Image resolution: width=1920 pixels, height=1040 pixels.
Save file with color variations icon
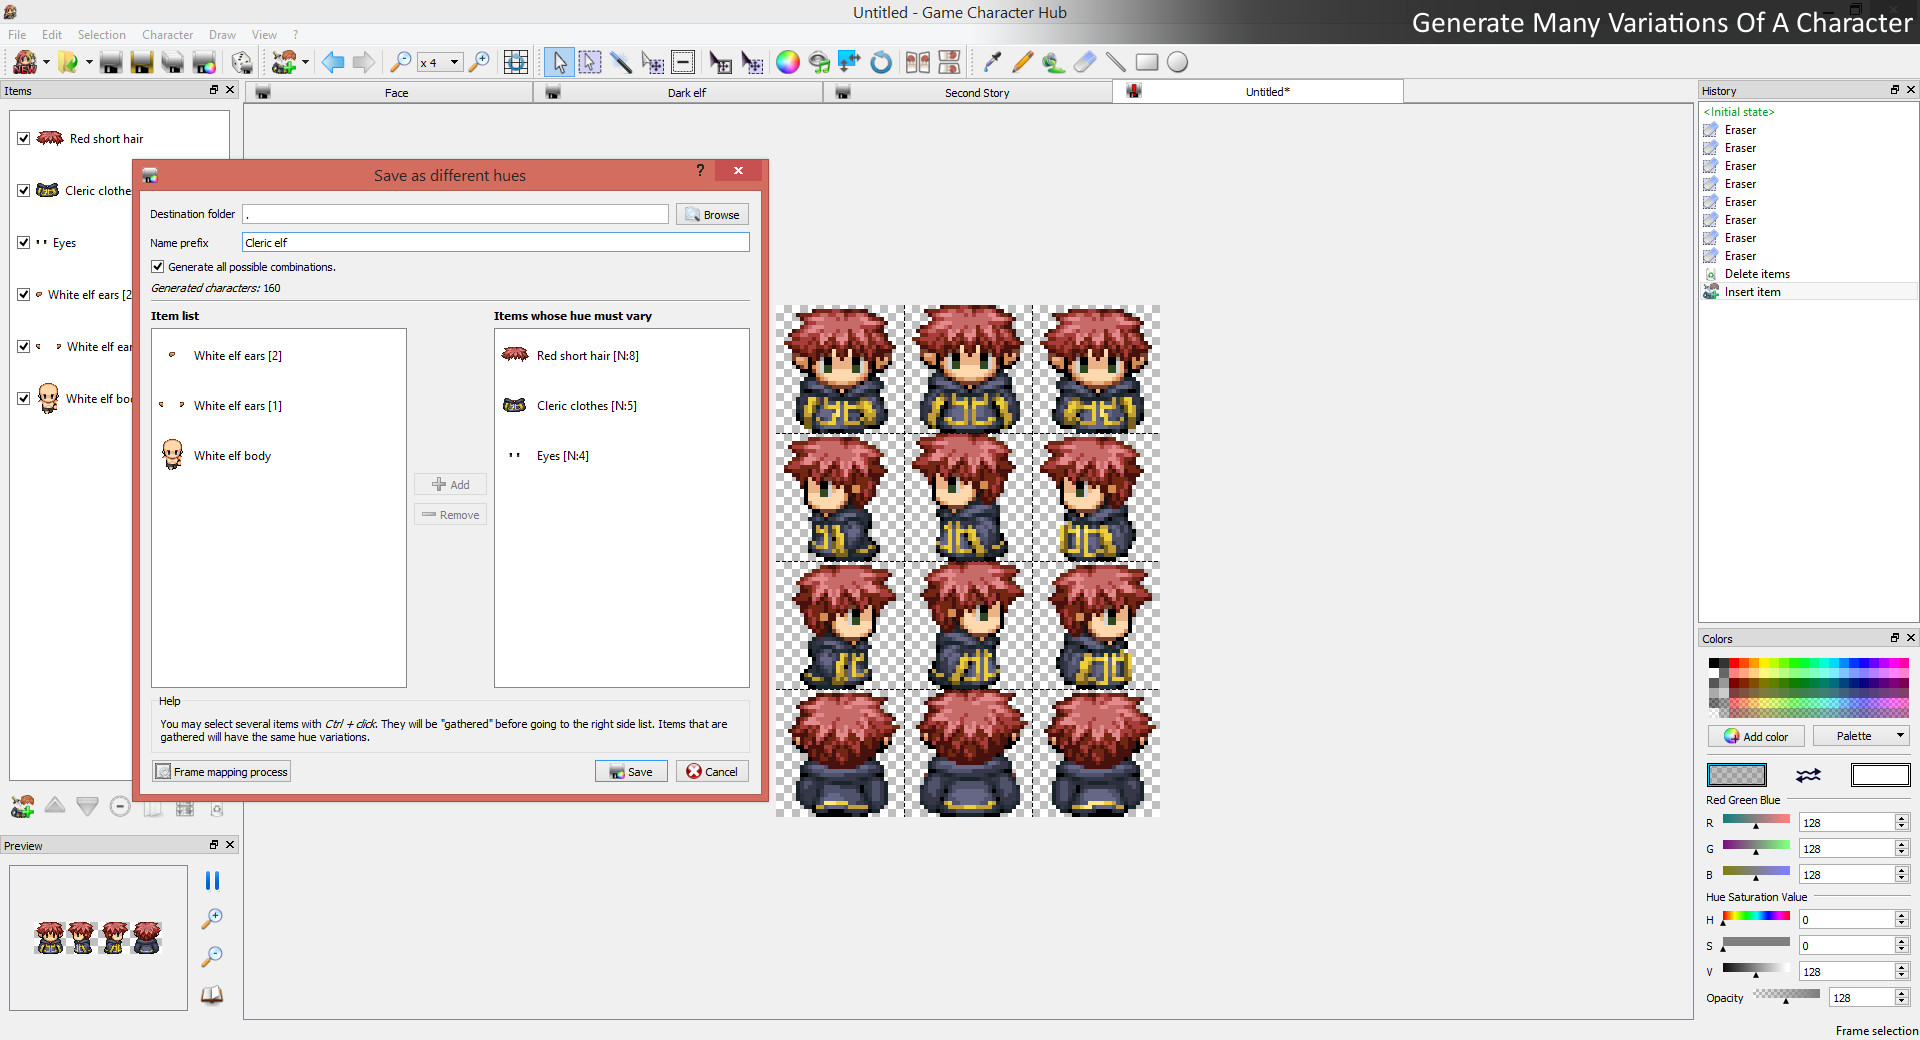(204, 62)
